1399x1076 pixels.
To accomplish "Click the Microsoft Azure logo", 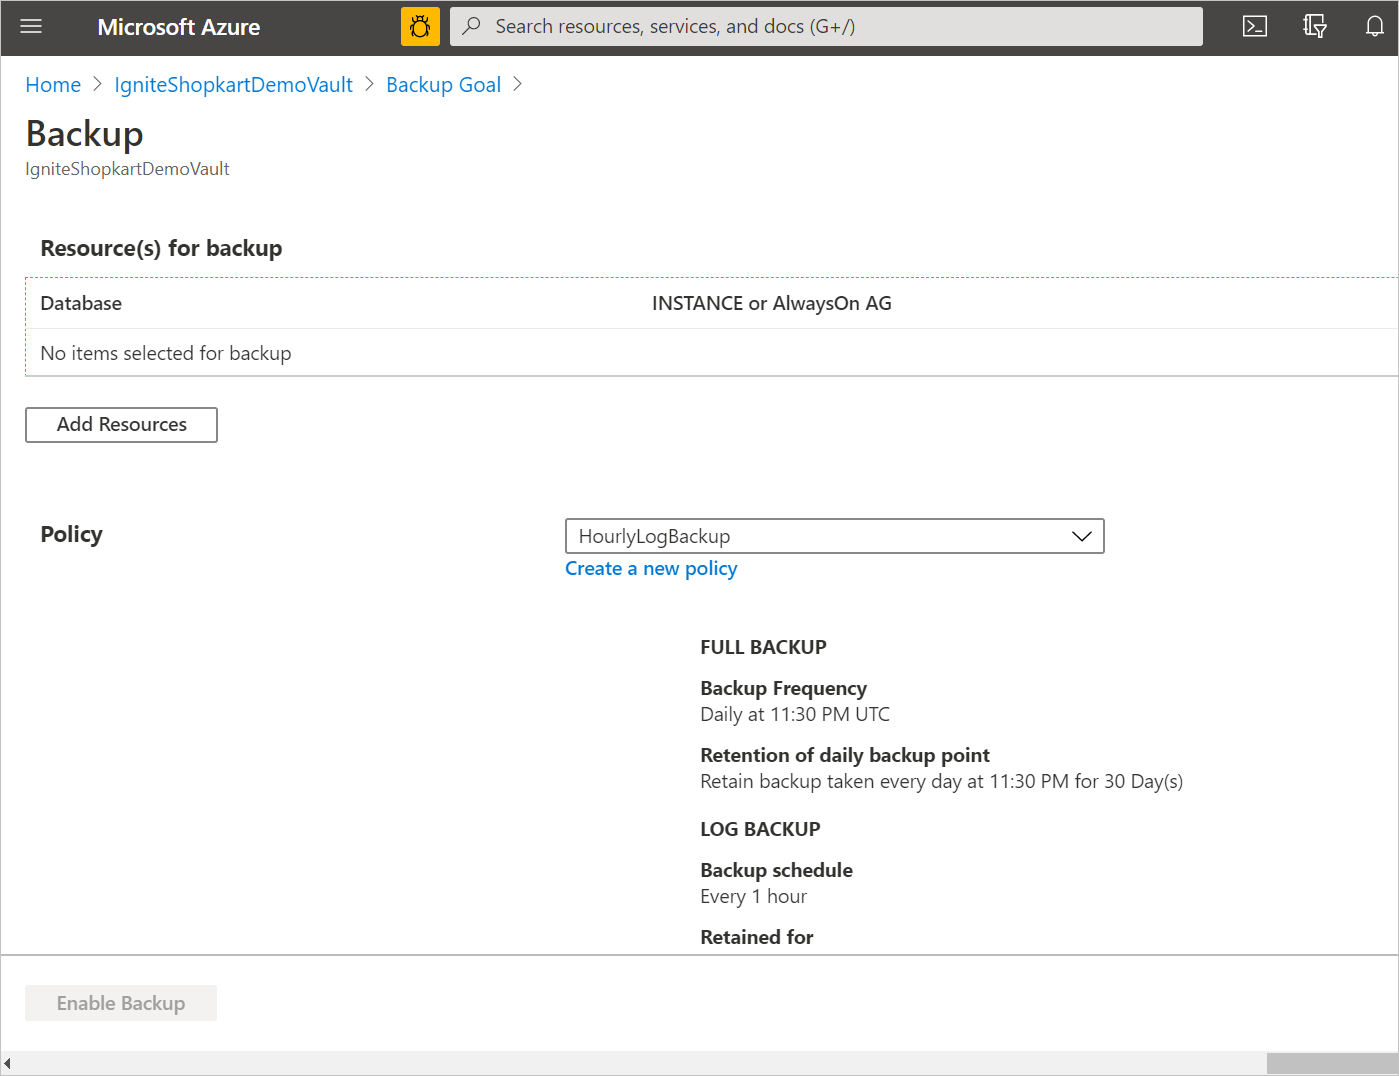I will click(x=178, y=26).
